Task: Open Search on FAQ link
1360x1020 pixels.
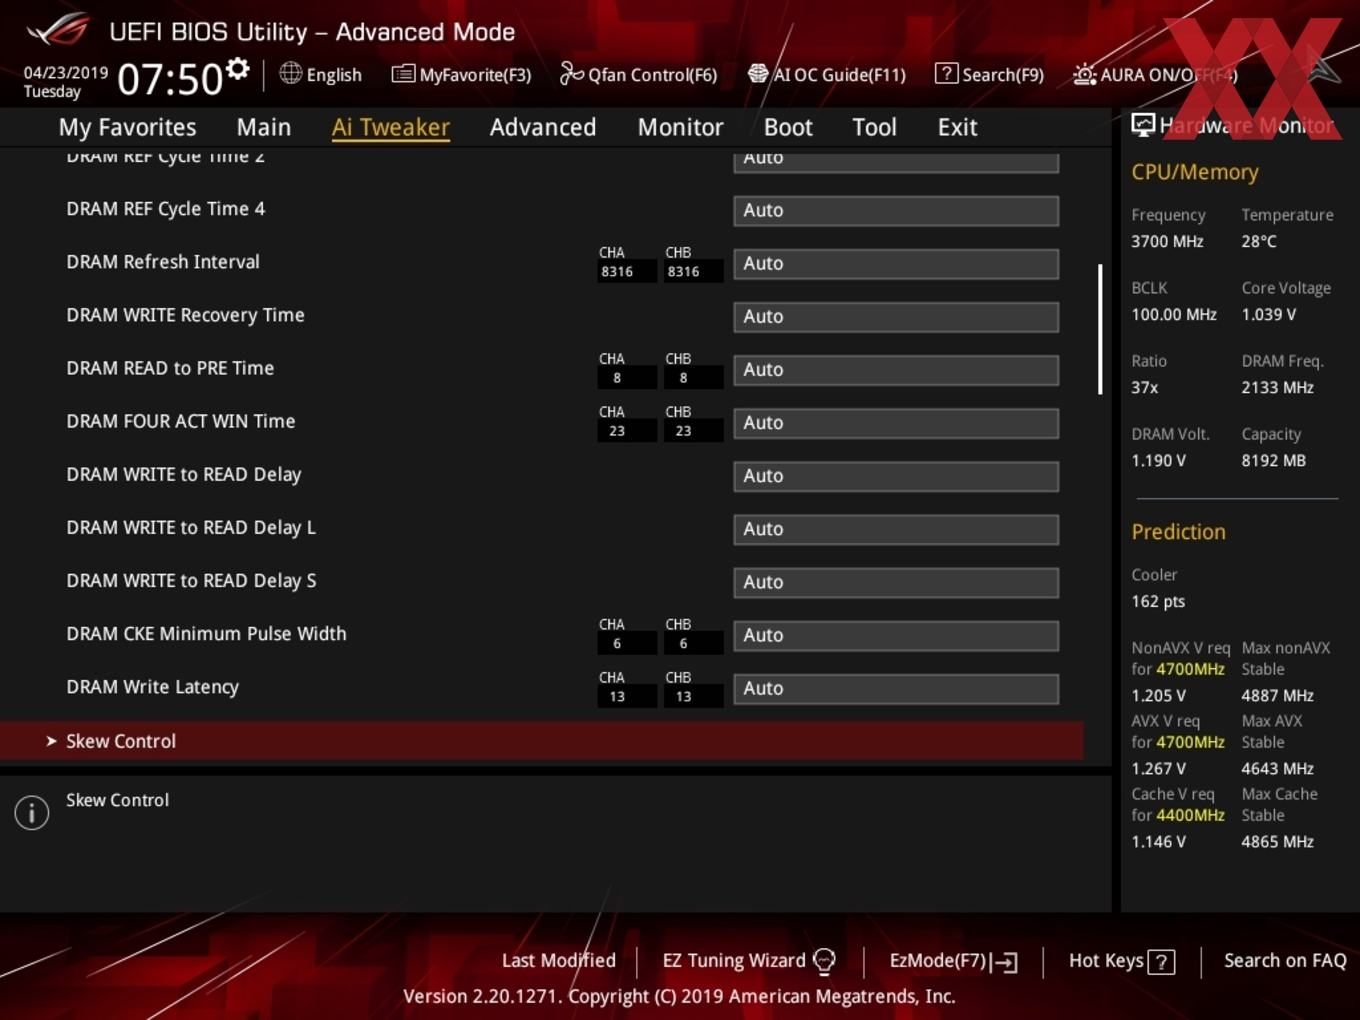Action: 1285,961
